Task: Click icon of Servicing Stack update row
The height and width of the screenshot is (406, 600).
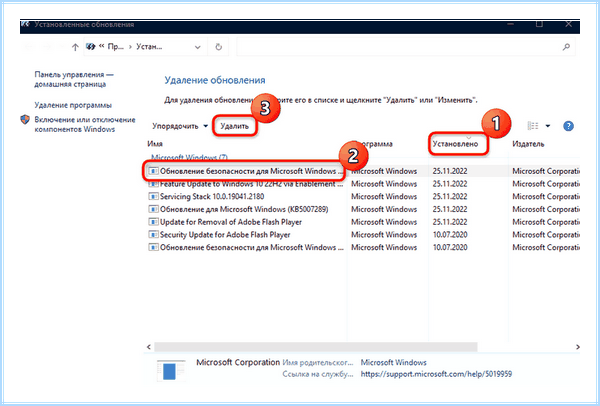Action: (153, 196)
